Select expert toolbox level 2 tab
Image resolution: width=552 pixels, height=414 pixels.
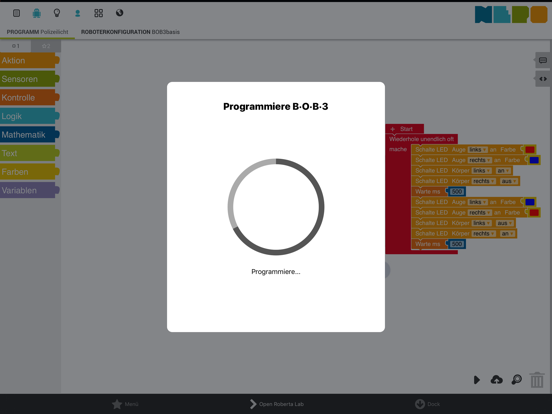46,46
